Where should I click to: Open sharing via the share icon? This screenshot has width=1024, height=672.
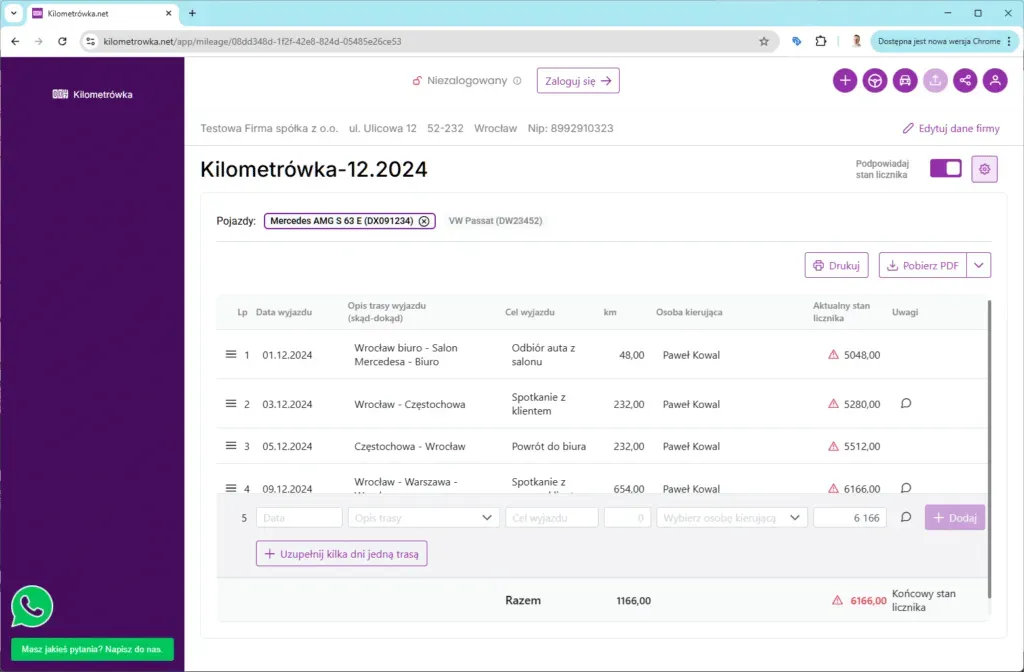click(x=965, y=80)
